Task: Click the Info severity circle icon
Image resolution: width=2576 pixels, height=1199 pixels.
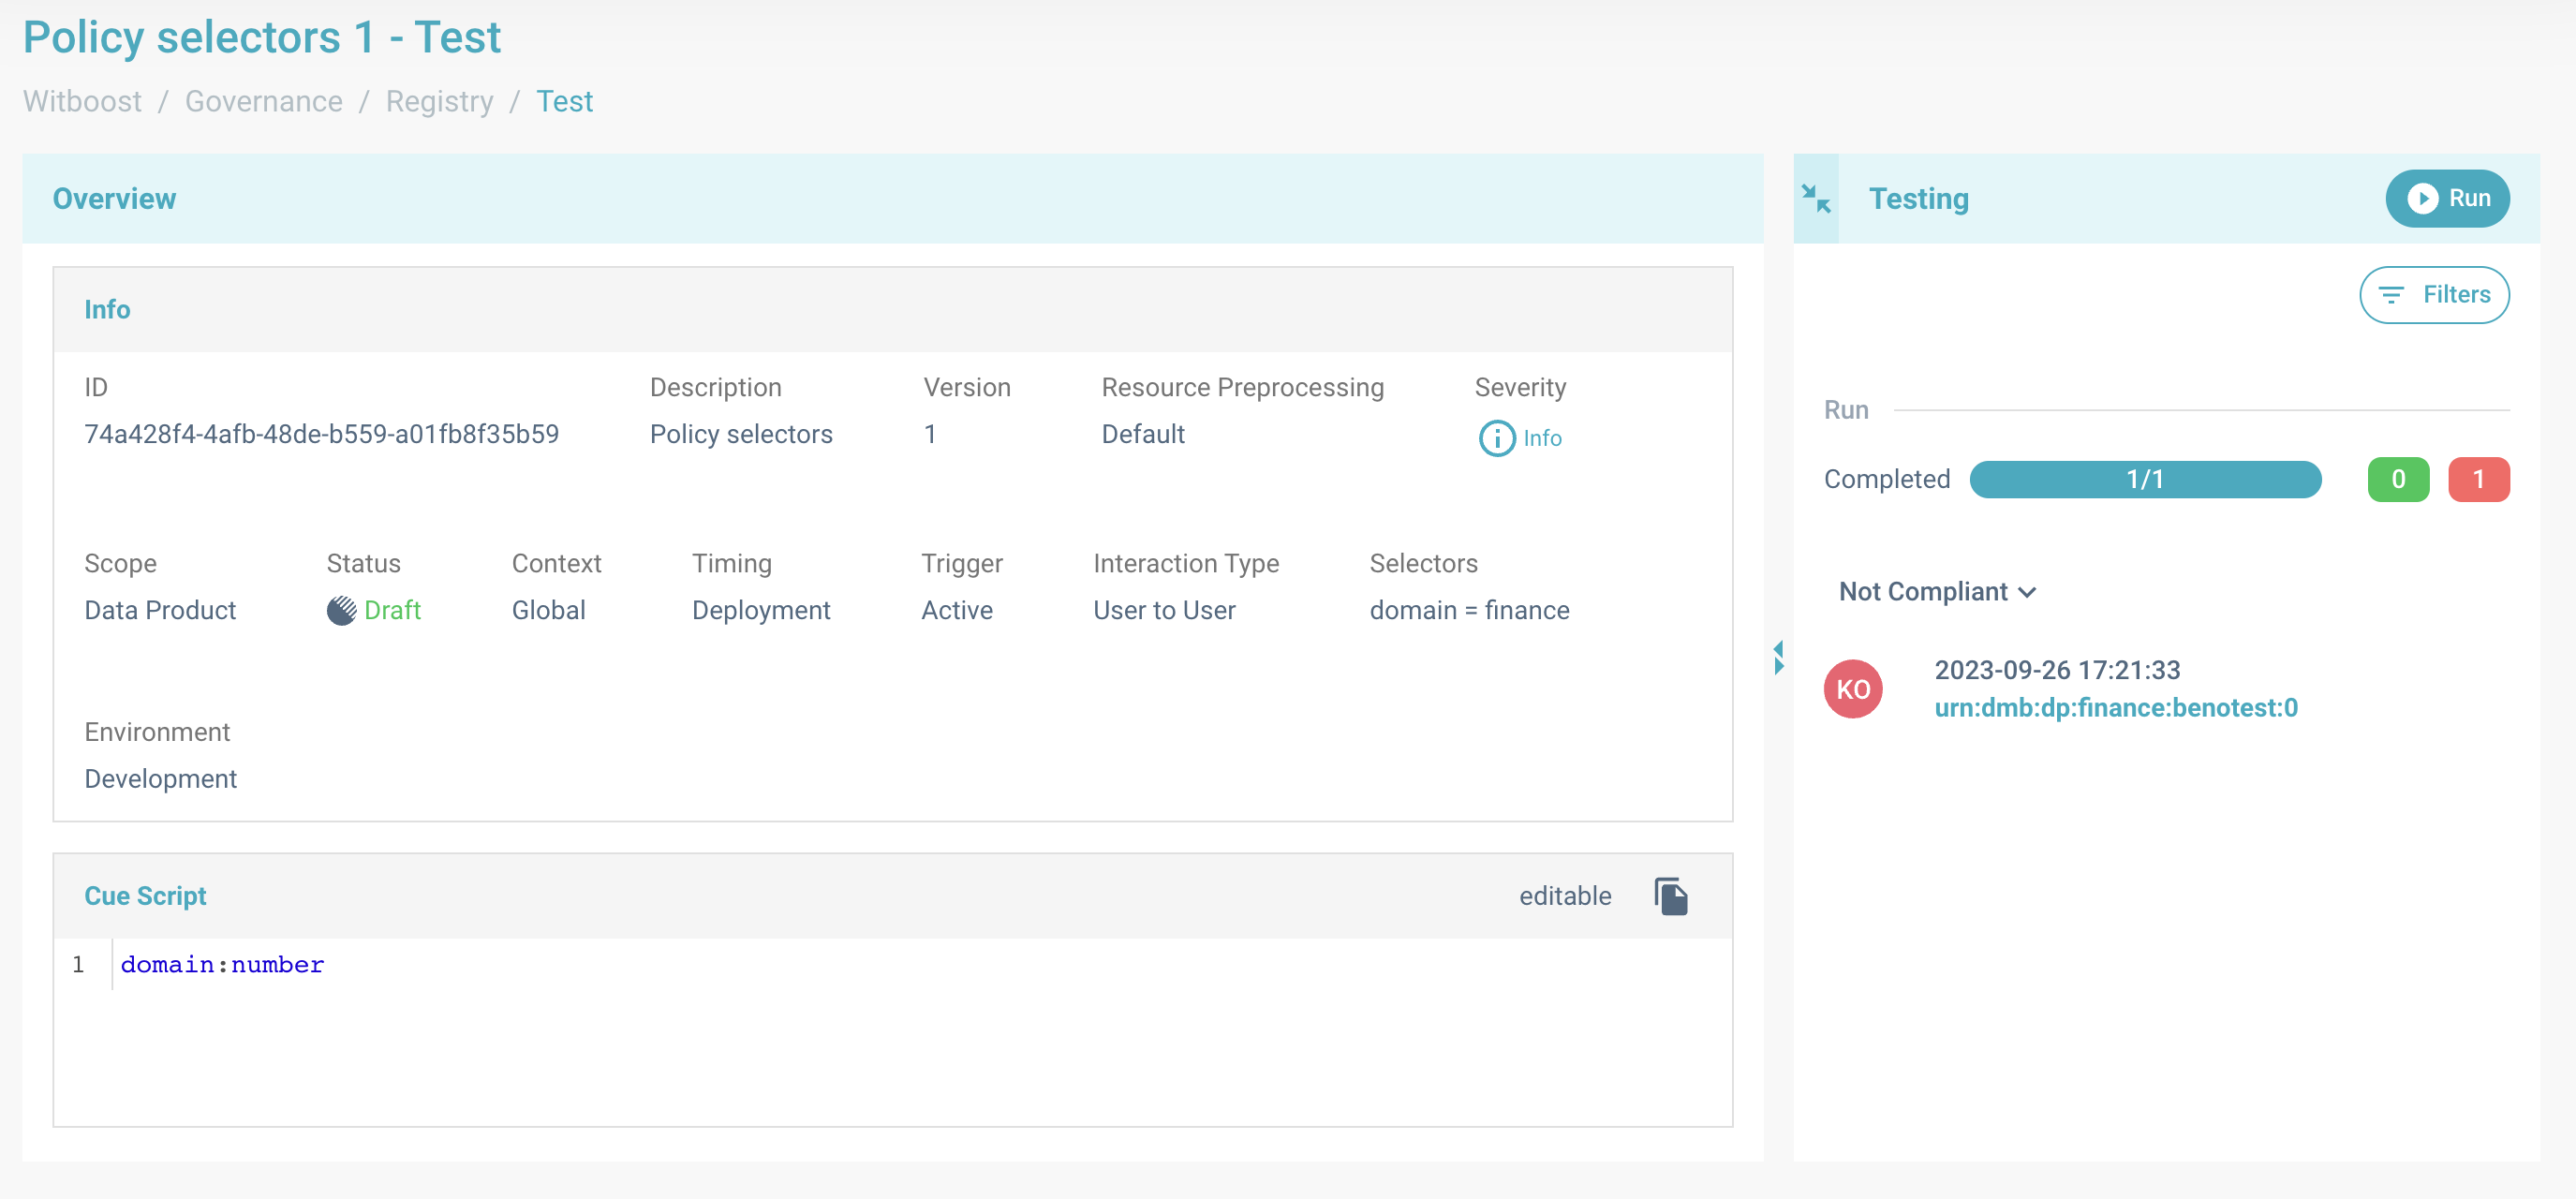Action: tap(1496, 438)
